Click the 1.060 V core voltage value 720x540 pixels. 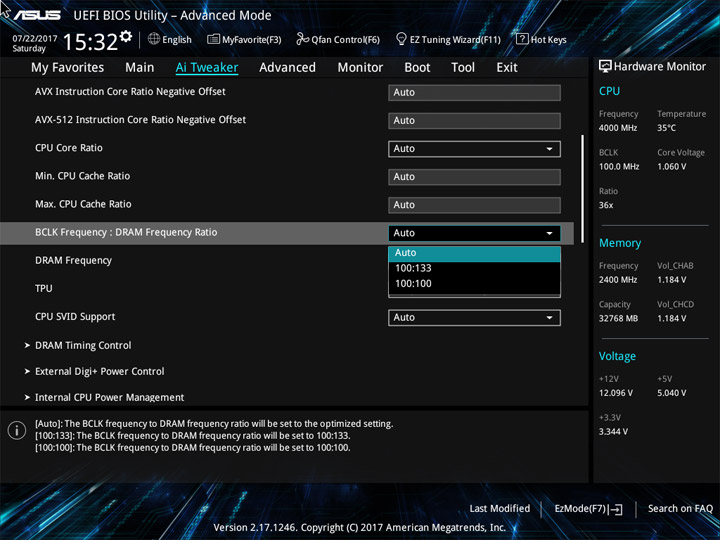coord(672,167)
